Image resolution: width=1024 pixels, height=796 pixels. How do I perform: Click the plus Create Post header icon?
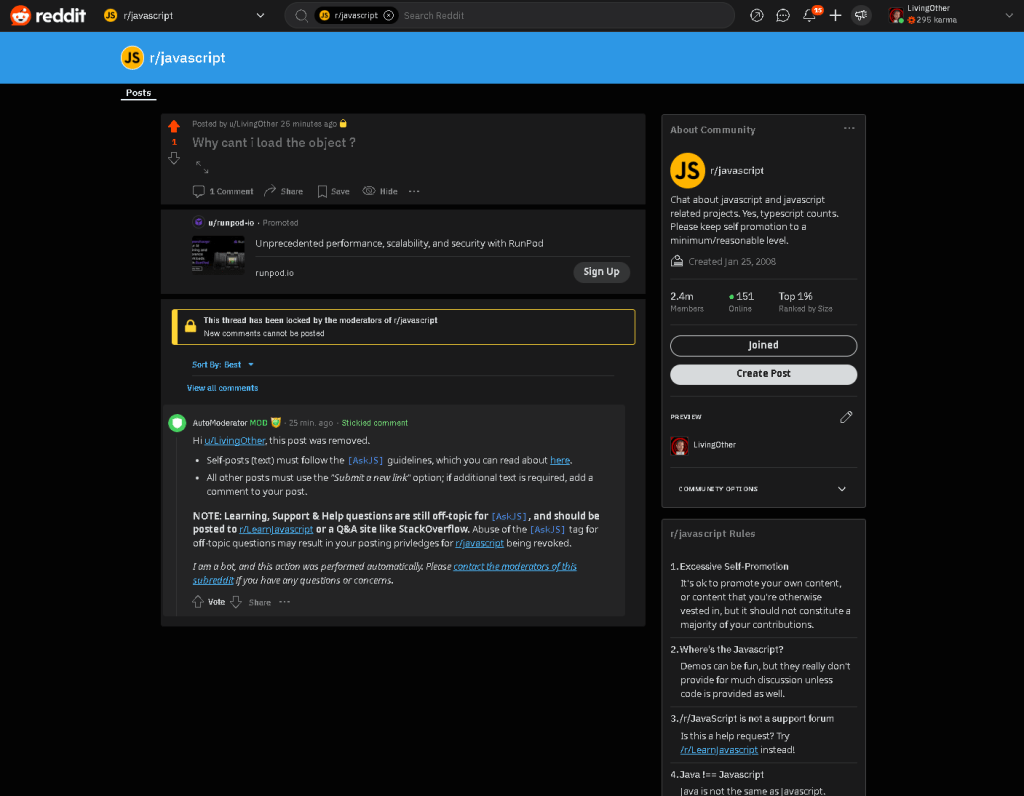835,15
